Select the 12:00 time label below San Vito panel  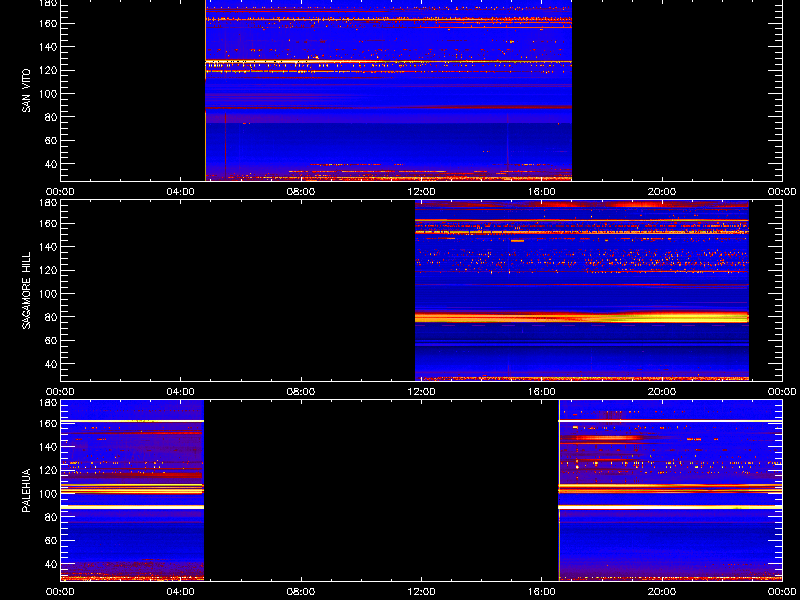point(421,192)
